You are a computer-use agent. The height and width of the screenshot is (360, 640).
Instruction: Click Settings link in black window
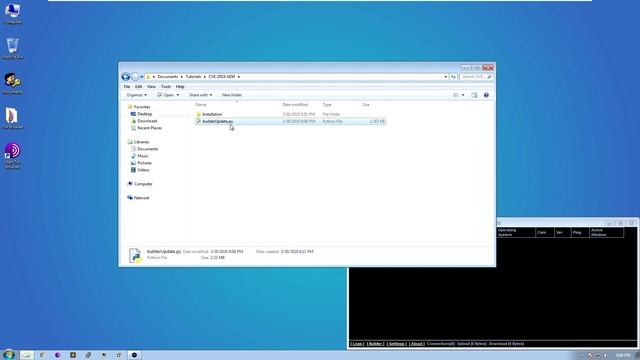pyautogui.click(x=396, y=344)
